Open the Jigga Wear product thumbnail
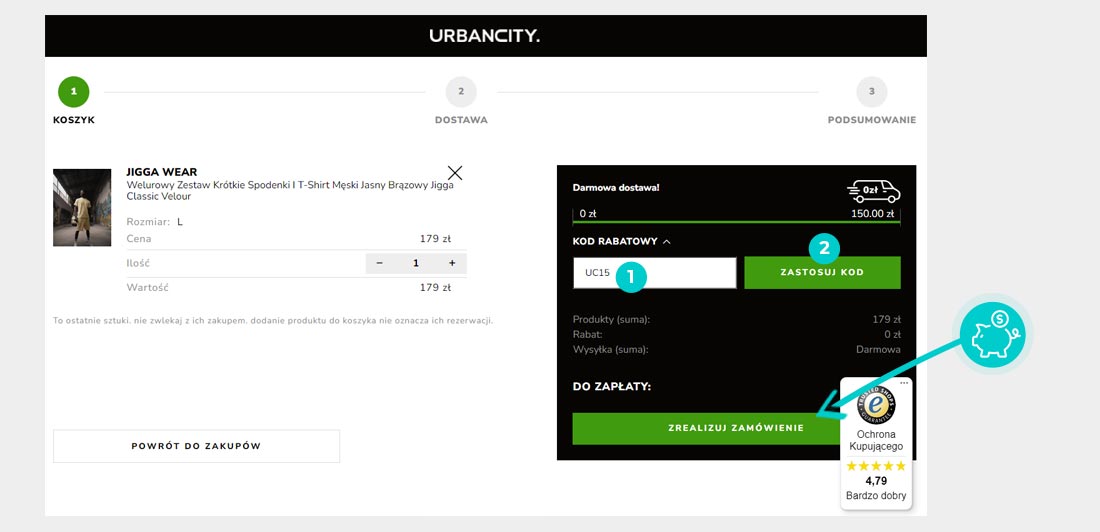Image resolution: width=1100 pixels, height=532 pixels. coord(82,207)
